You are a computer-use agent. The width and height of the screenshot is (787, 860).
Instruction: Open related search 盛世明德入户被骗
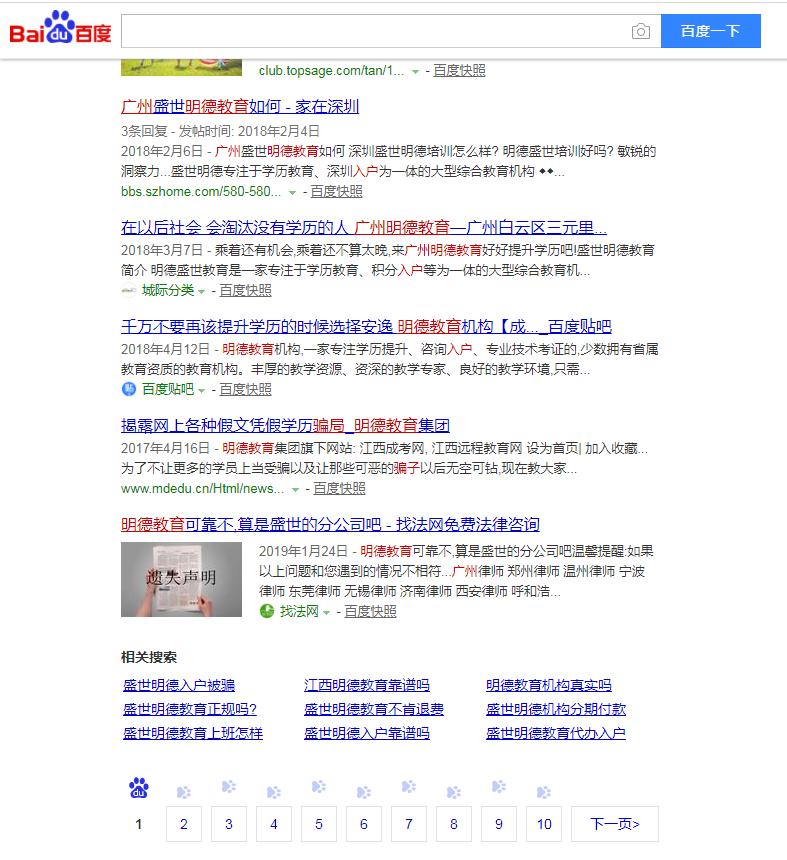tap(179, 685)
